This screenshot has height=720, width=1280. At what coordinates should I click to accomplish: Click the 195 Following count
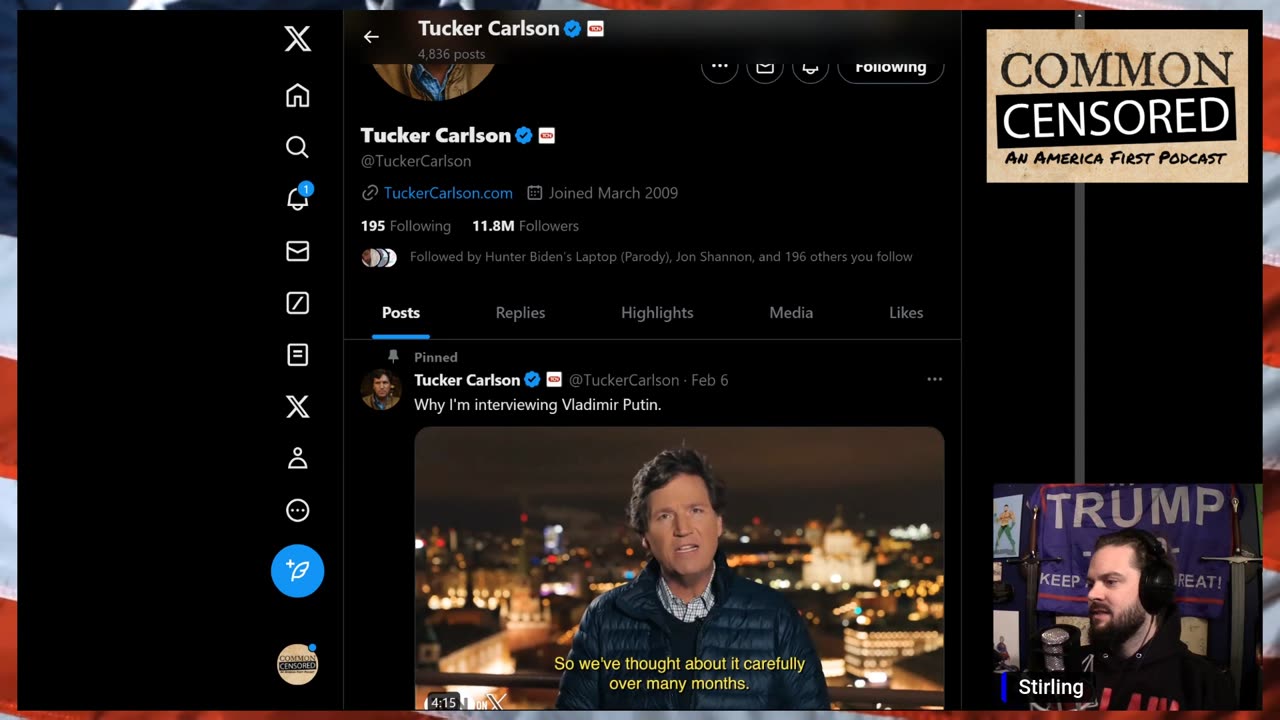click(406, 226)
